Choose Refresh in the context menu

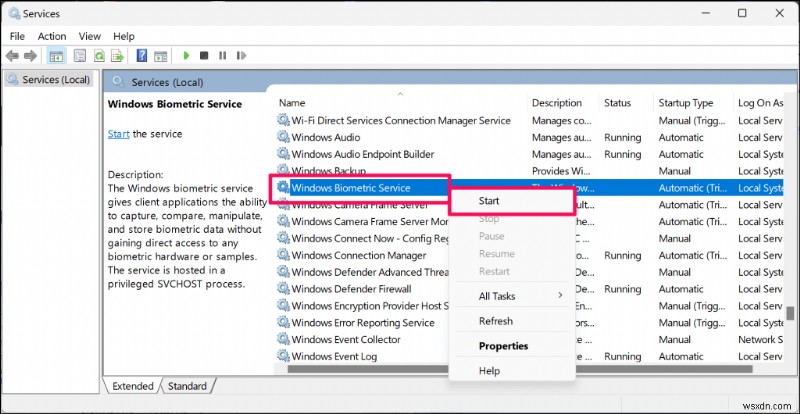click(x=512, y=321)
